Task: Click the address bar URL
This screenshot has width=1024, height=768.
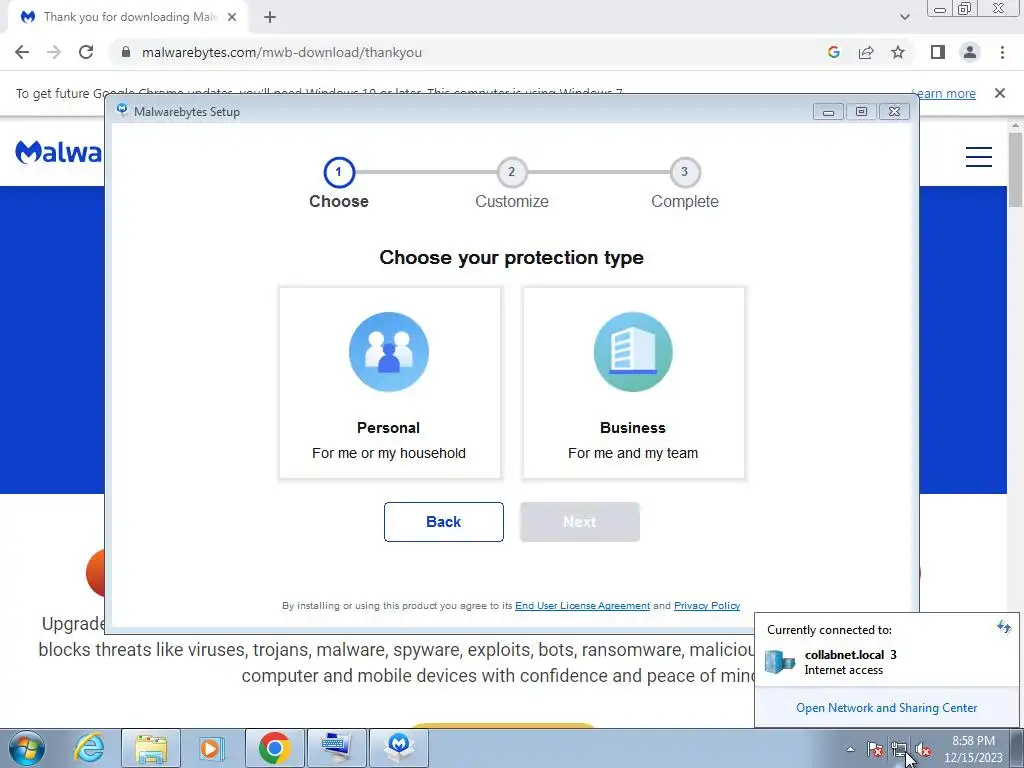Action: [281, 52]
